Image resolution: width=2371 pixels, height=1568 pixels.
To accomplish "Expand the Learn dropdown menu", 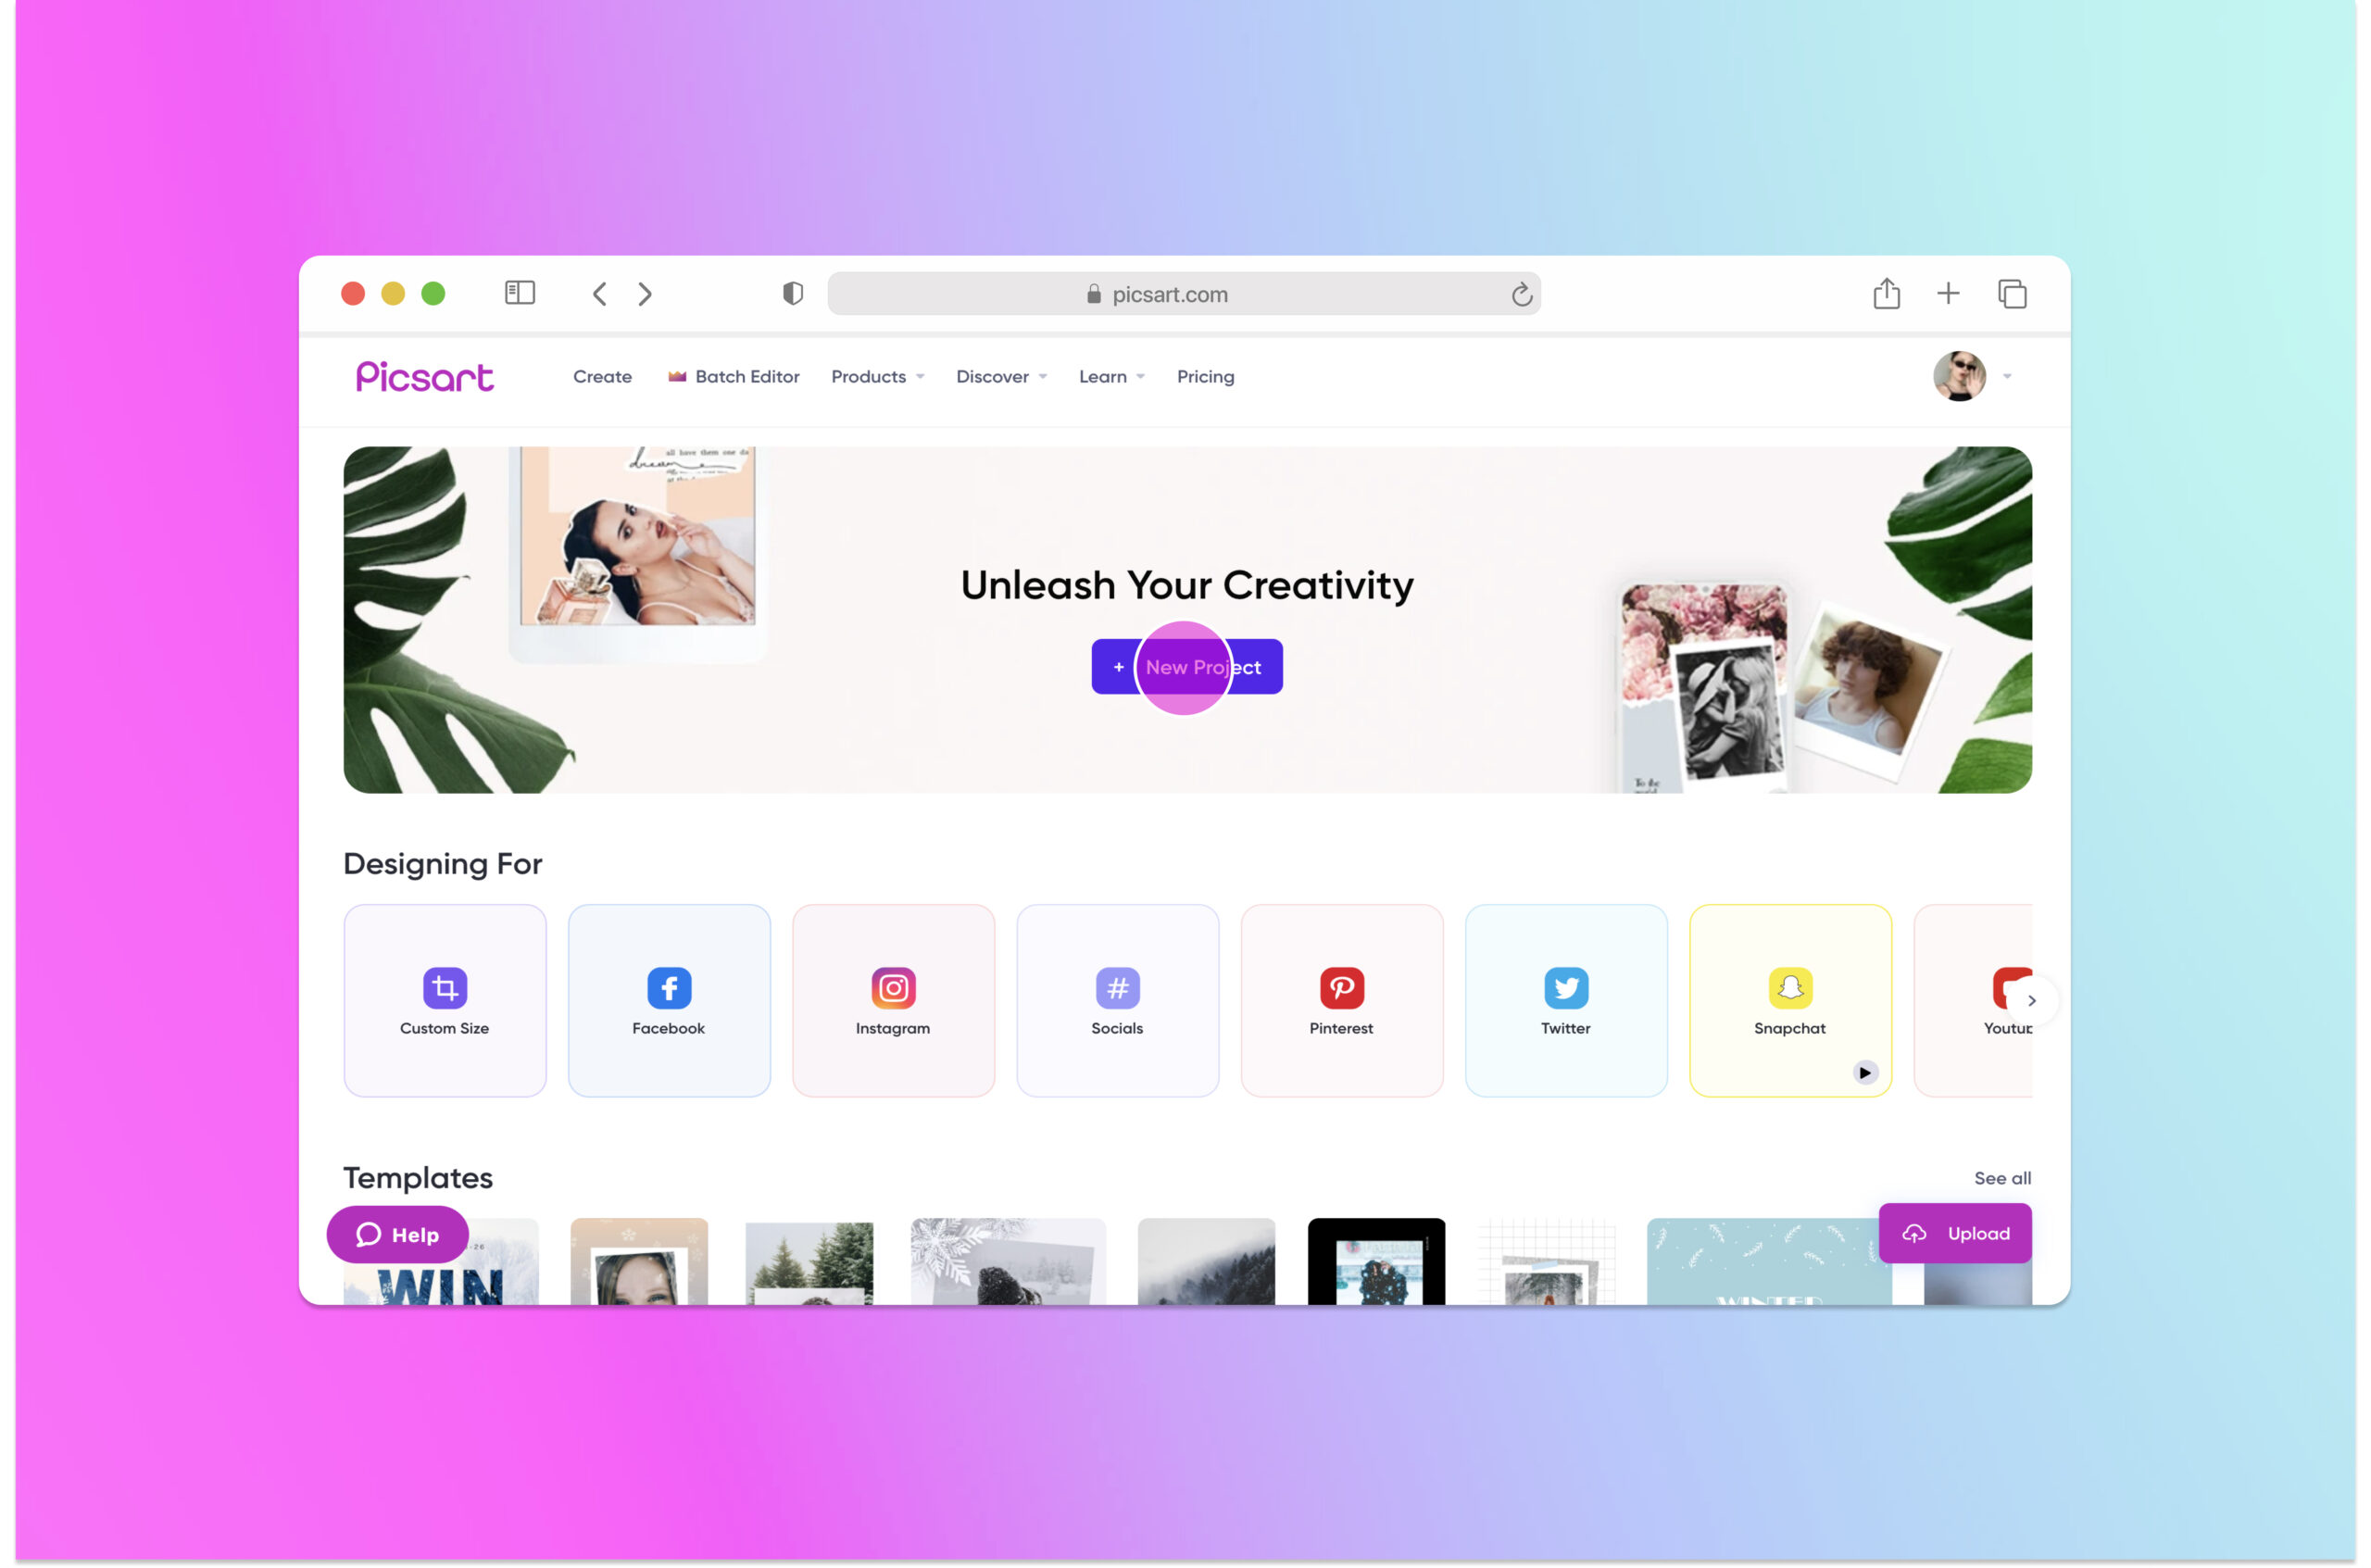I will [x=1108, y=376].
